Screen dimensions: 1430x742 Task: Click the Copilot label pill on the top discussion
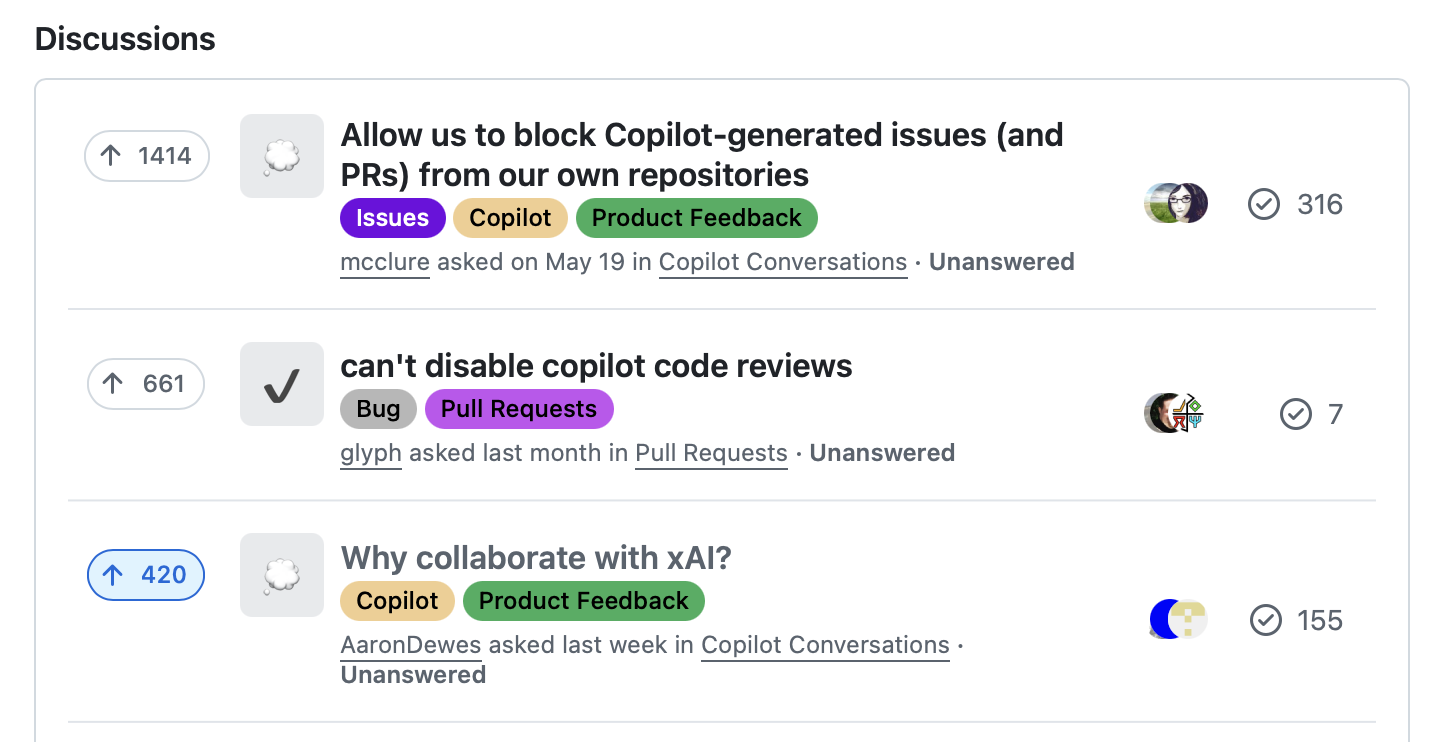510,217
